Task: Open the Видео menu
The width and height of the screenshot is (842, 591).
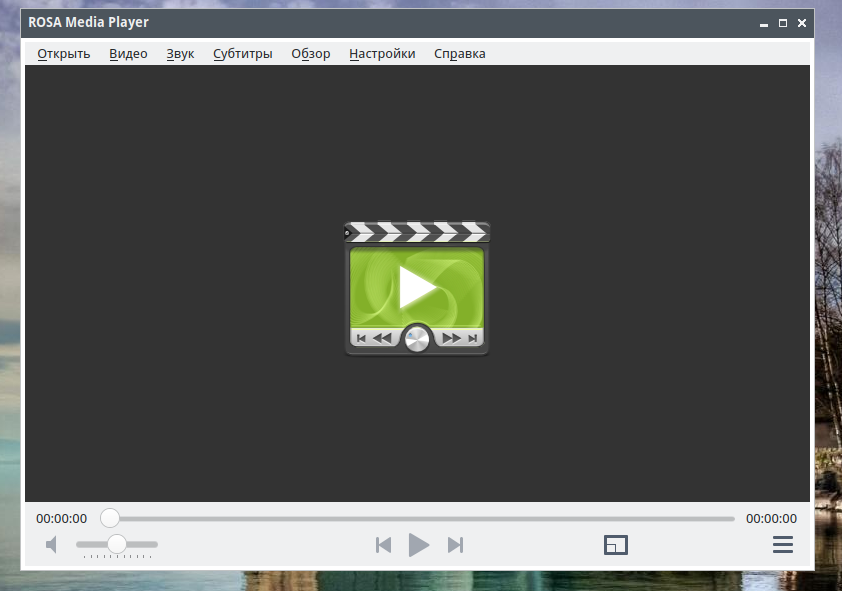Action: 128,54
